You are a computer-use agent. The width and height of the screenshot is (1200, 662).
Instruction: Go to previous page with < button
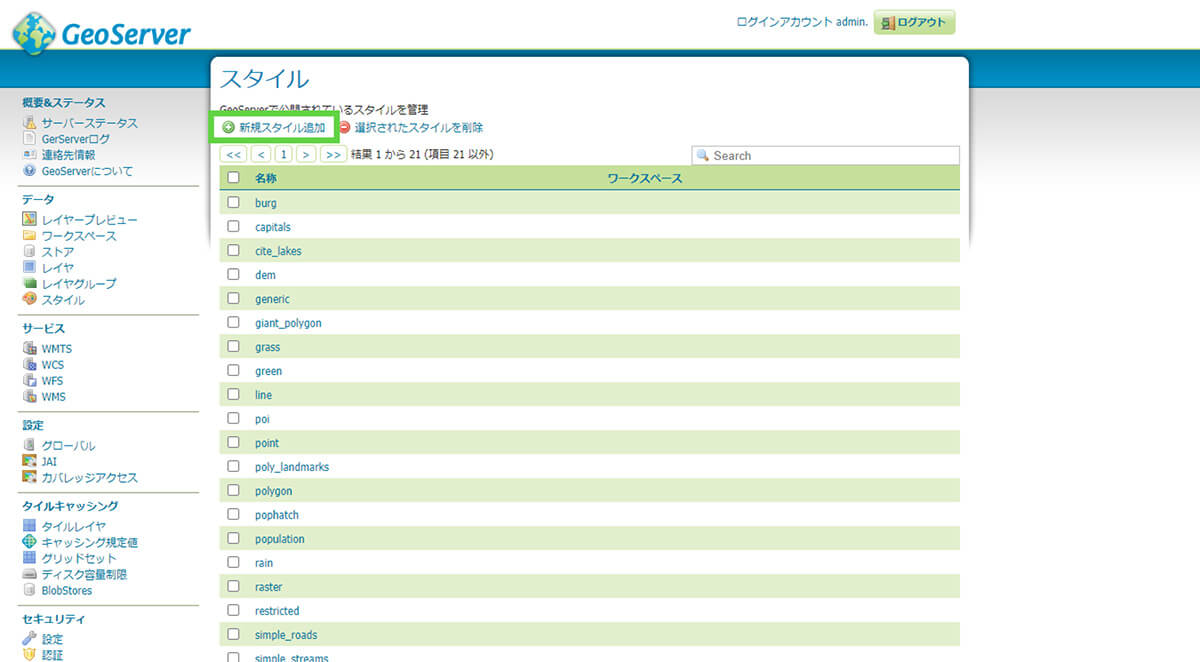point(261,155)
